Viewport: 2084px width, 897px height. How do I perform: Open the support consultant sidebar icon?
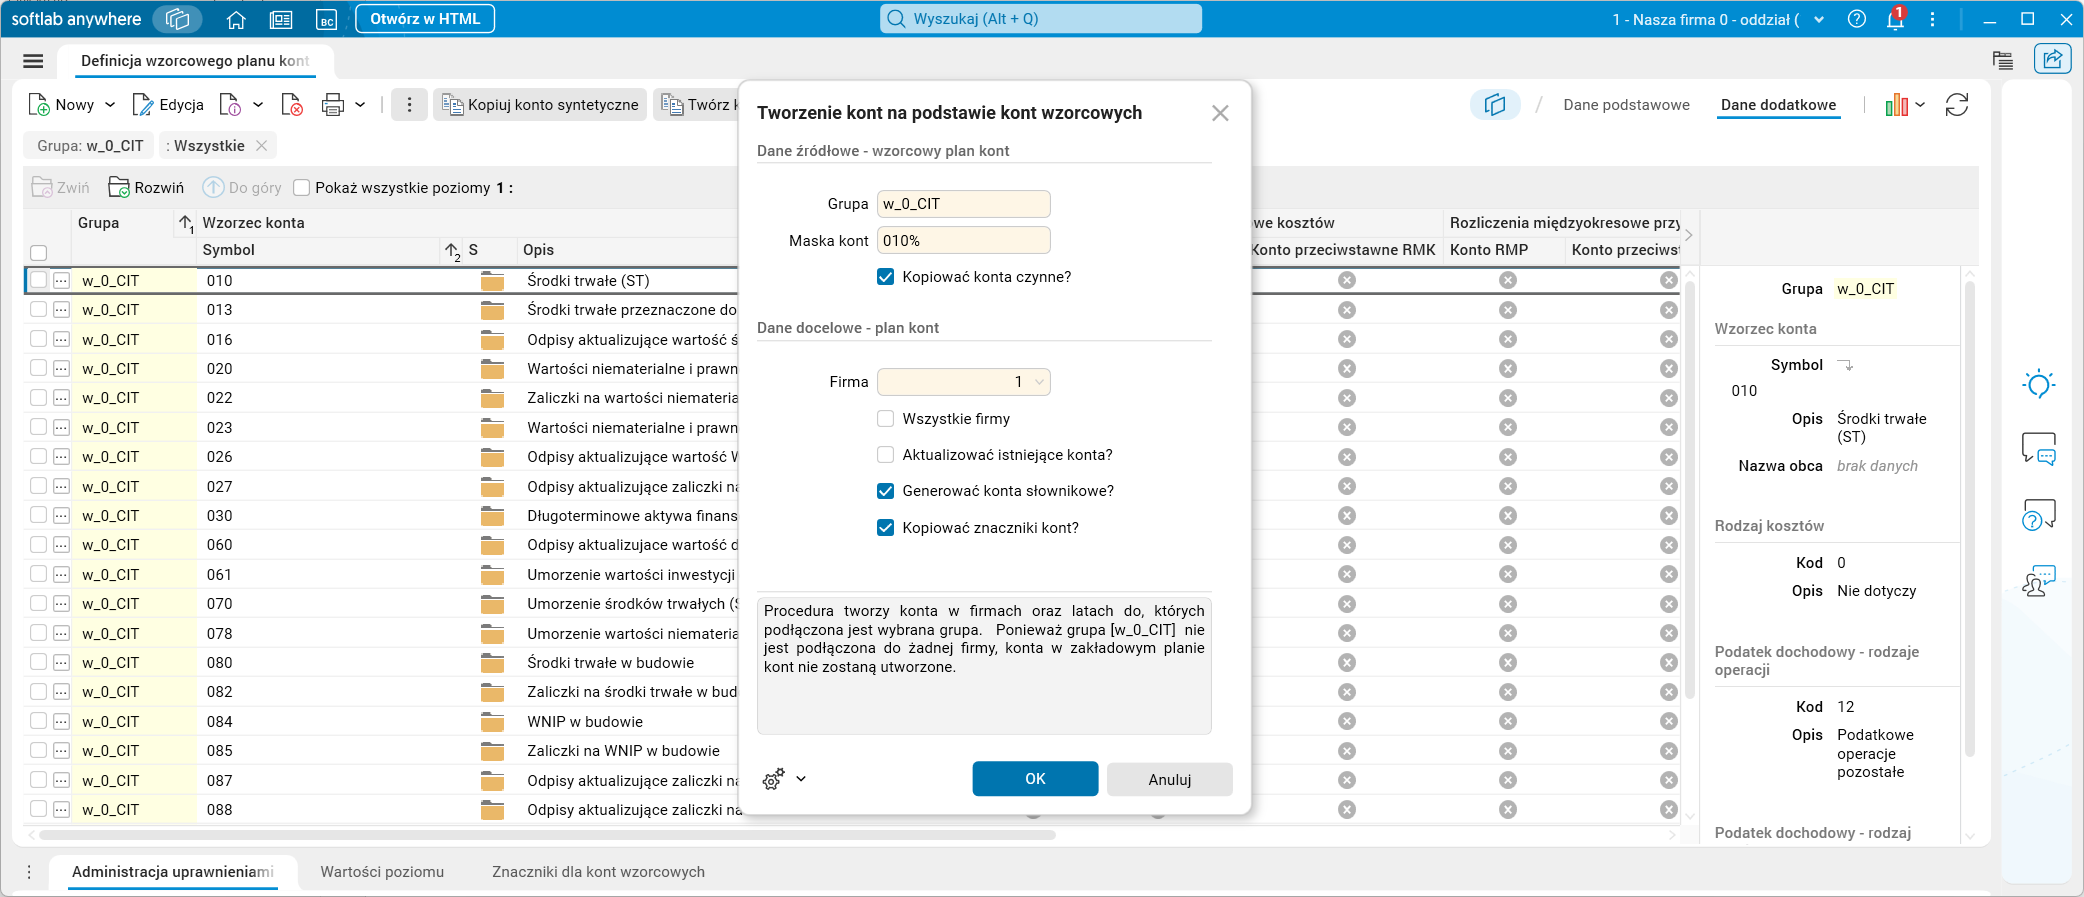2038,581
